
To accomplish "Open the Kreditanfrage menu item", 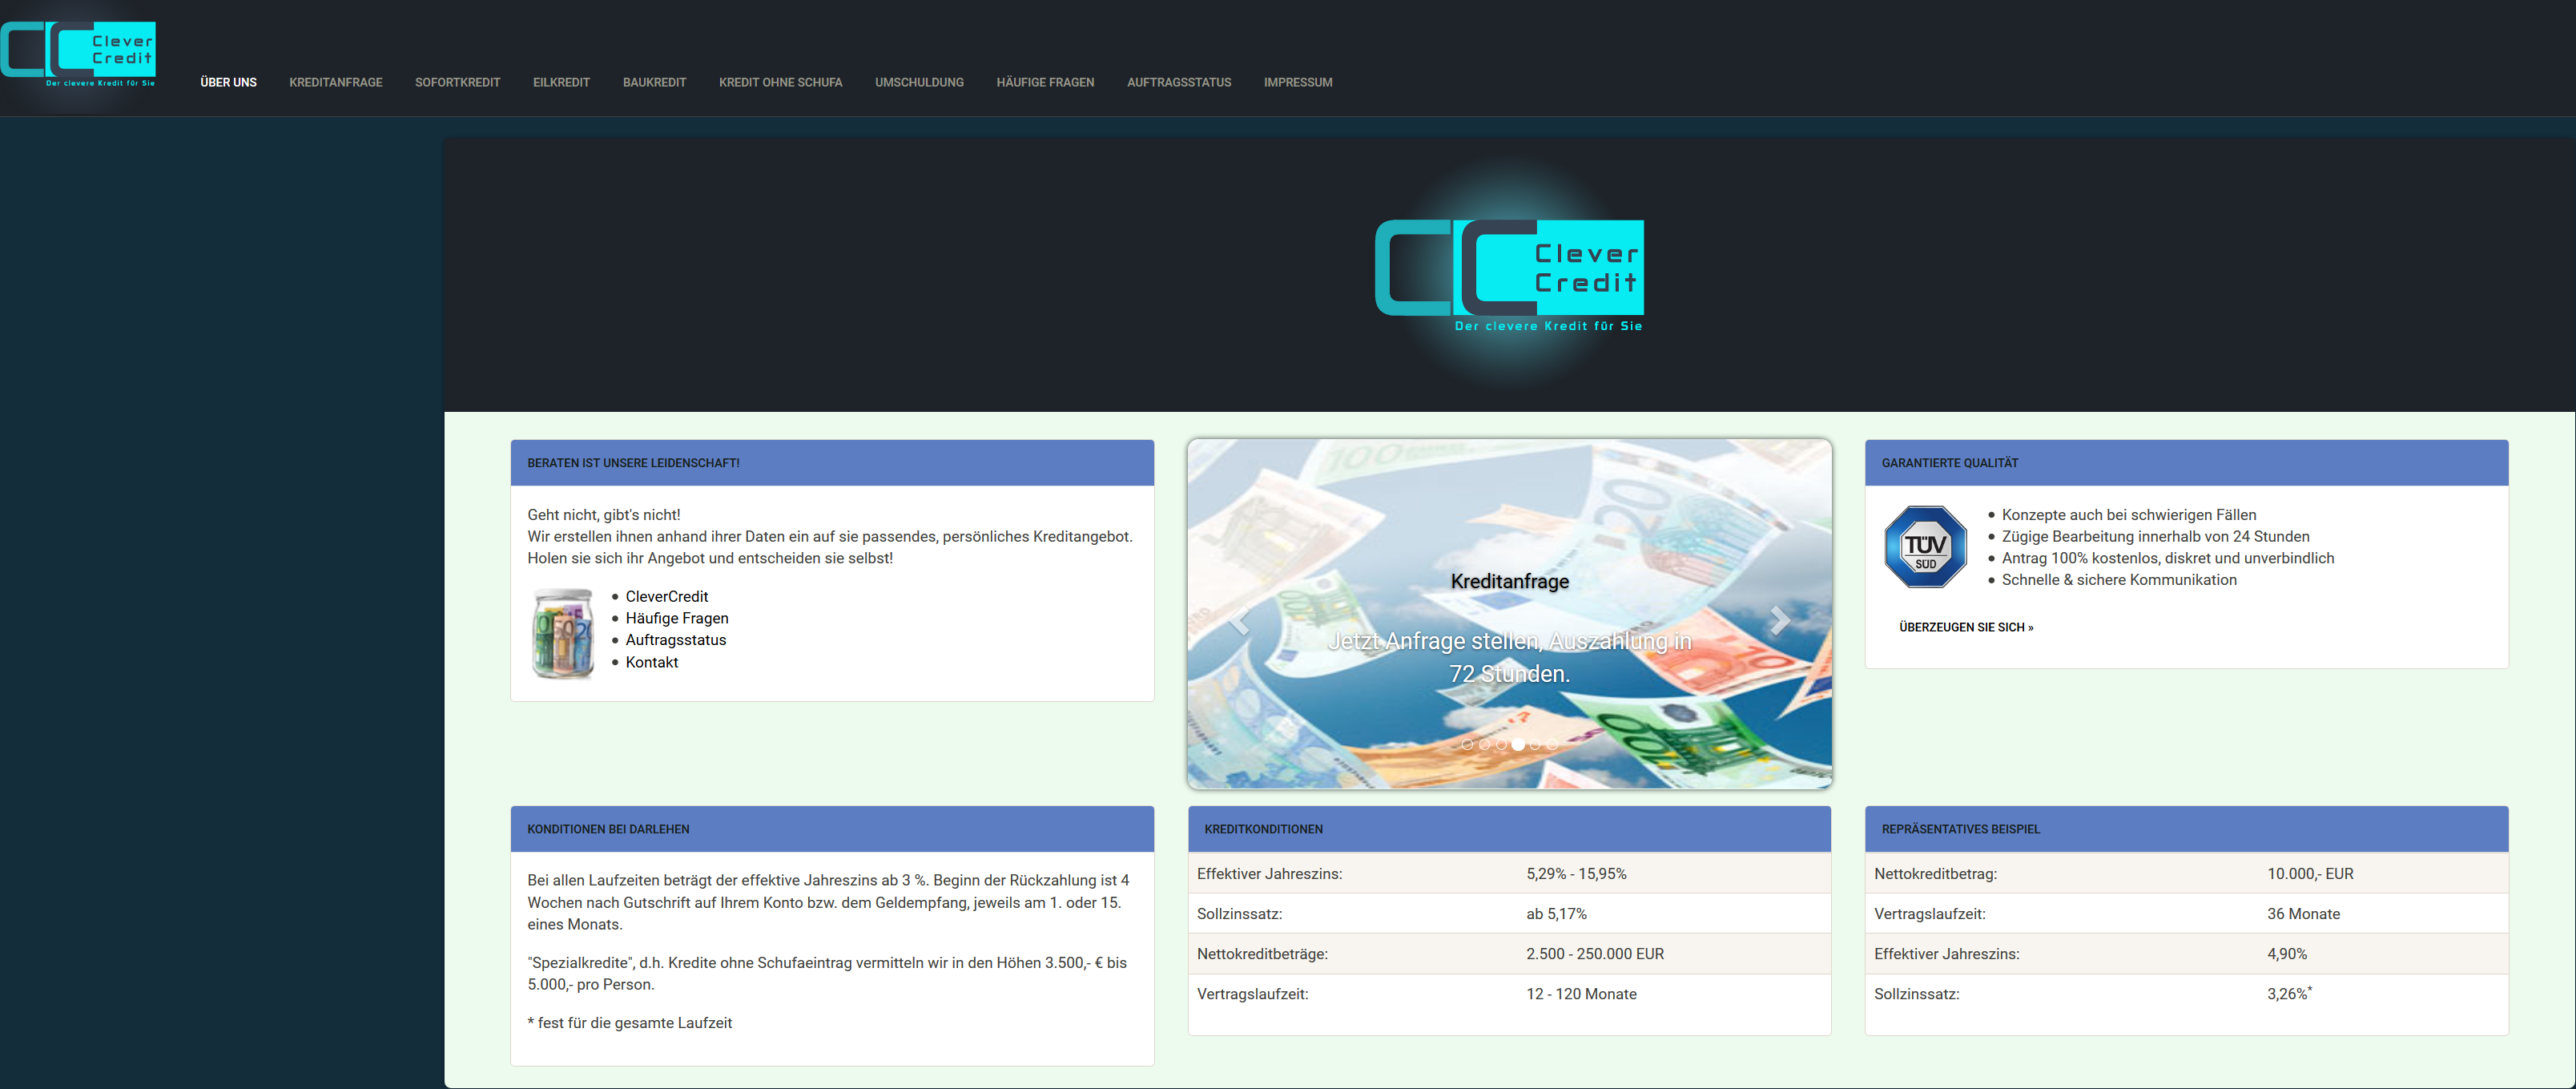I will [336, 82].
